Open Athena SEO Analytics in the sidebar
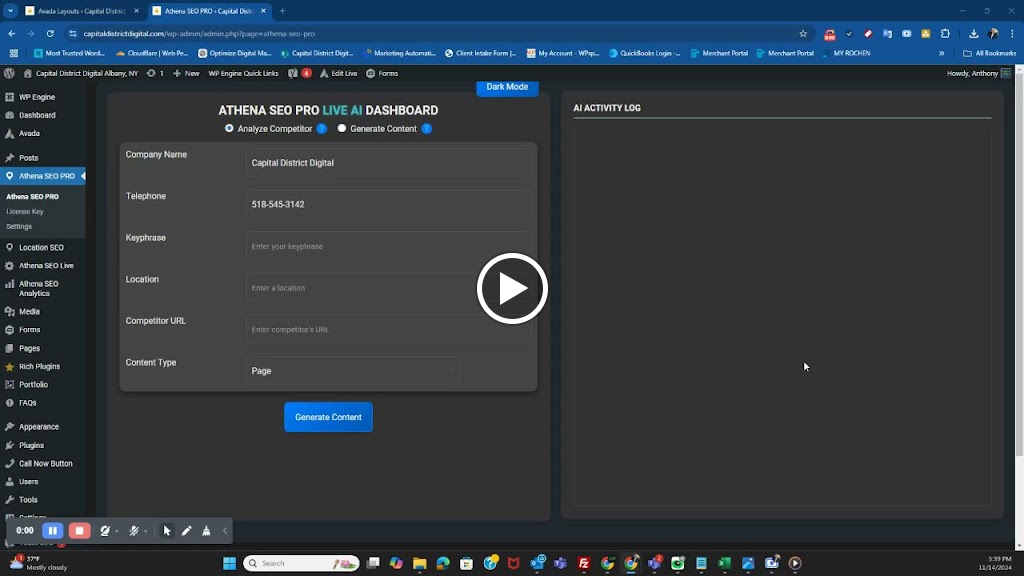The width and height of the screenshot is (1024, 576). coord(39,289)
